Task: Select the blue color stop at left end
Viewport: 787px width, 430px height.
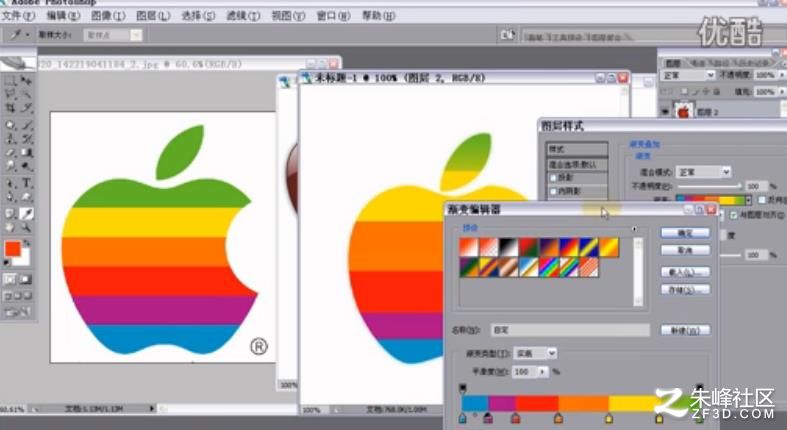Action: [463, 418]
